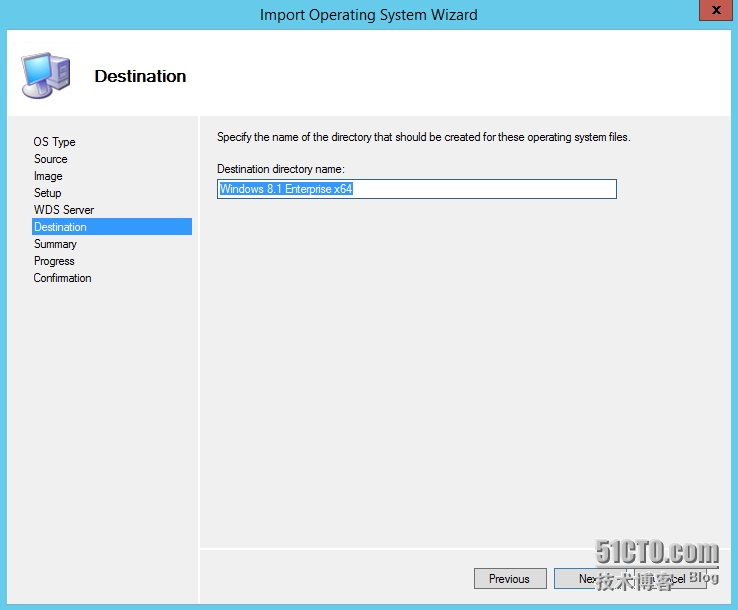Select the Setup step in sidebar
This screenshot has width=738, height=610.
48,193
